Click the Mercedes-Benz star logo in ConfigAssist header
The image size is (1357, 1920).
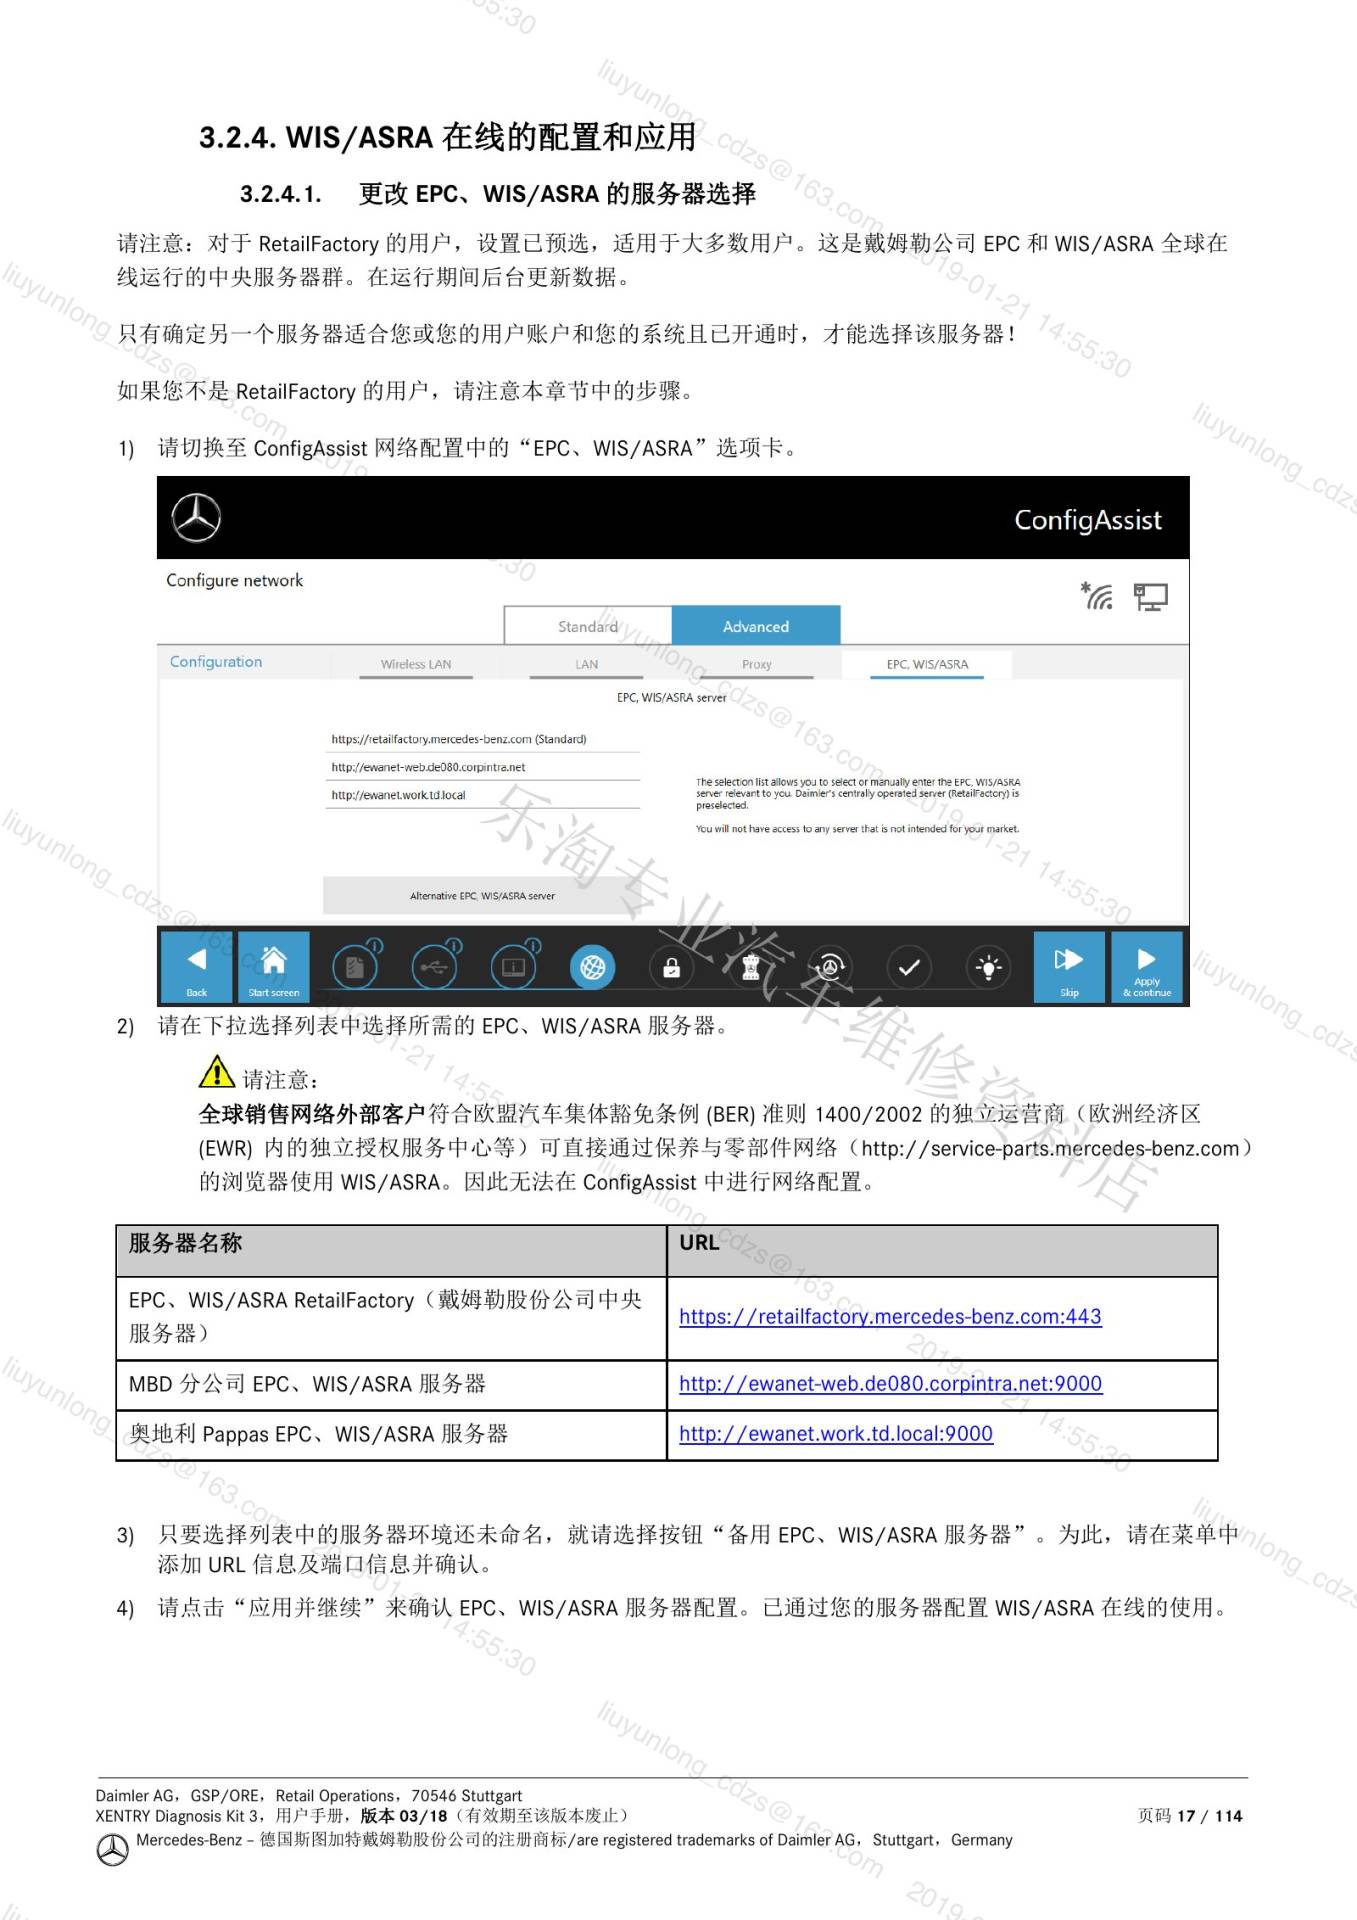tap(196, 518)
